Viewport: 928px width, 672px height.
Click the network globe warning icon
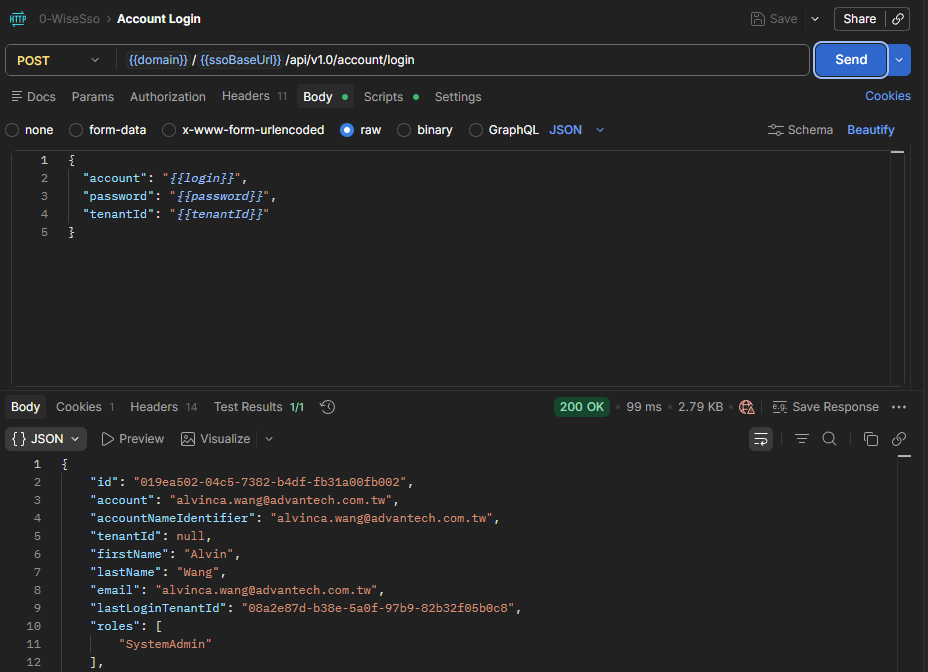(x=747, y=407)
